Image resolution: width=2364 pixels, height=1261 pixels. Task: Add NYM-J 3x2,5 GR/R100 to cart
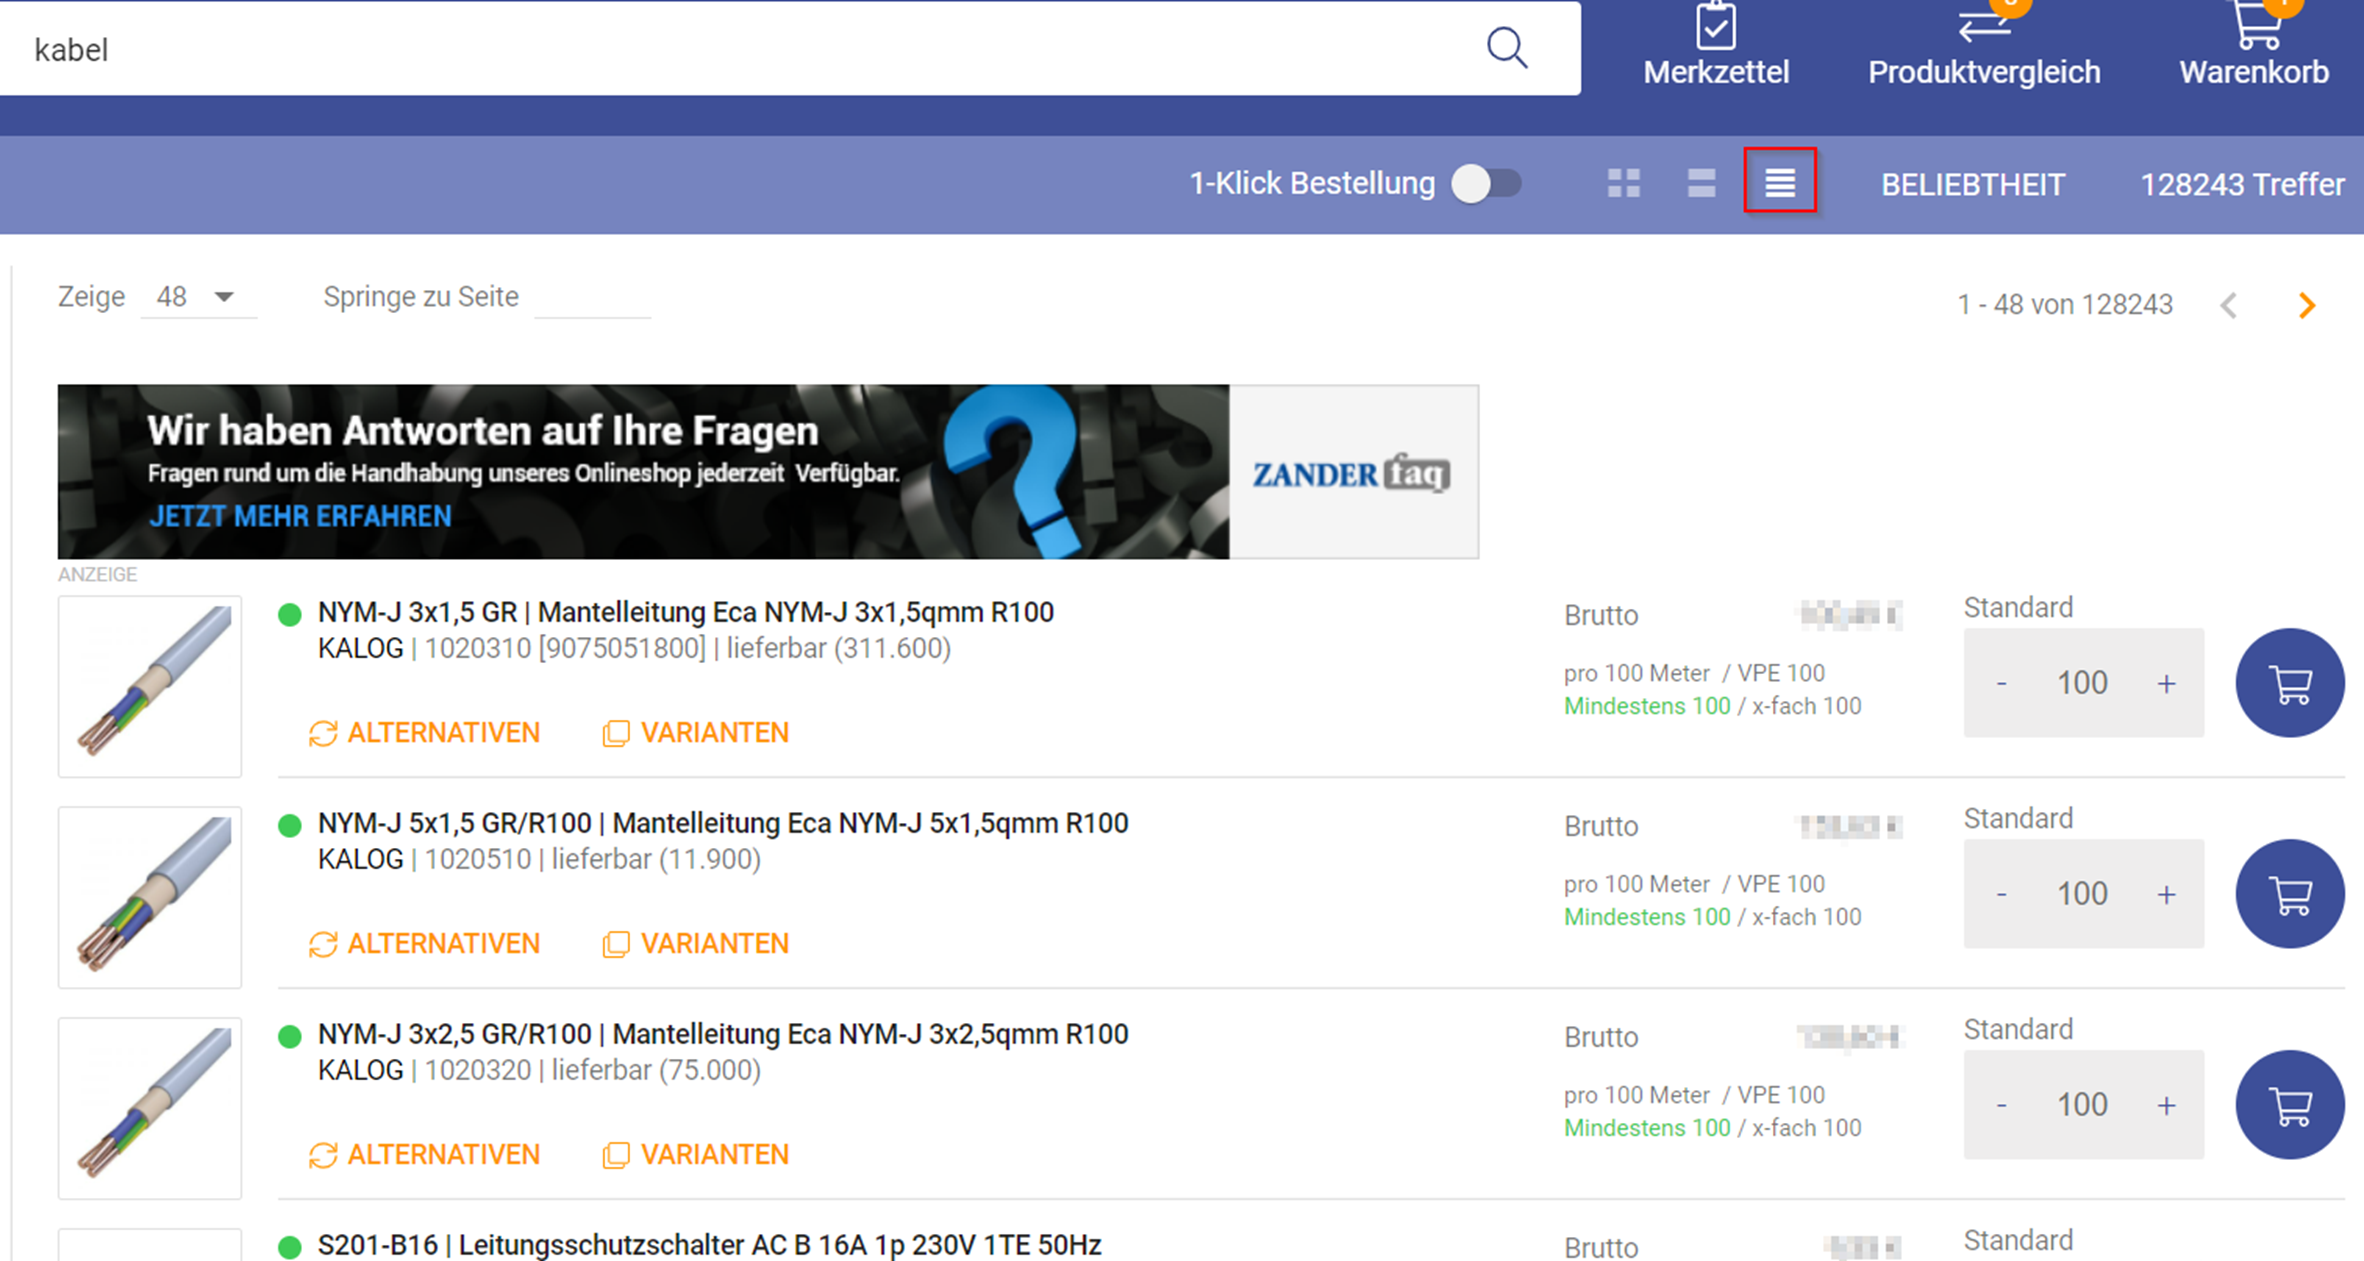pyautogui.click(x=2289, y=1105)
